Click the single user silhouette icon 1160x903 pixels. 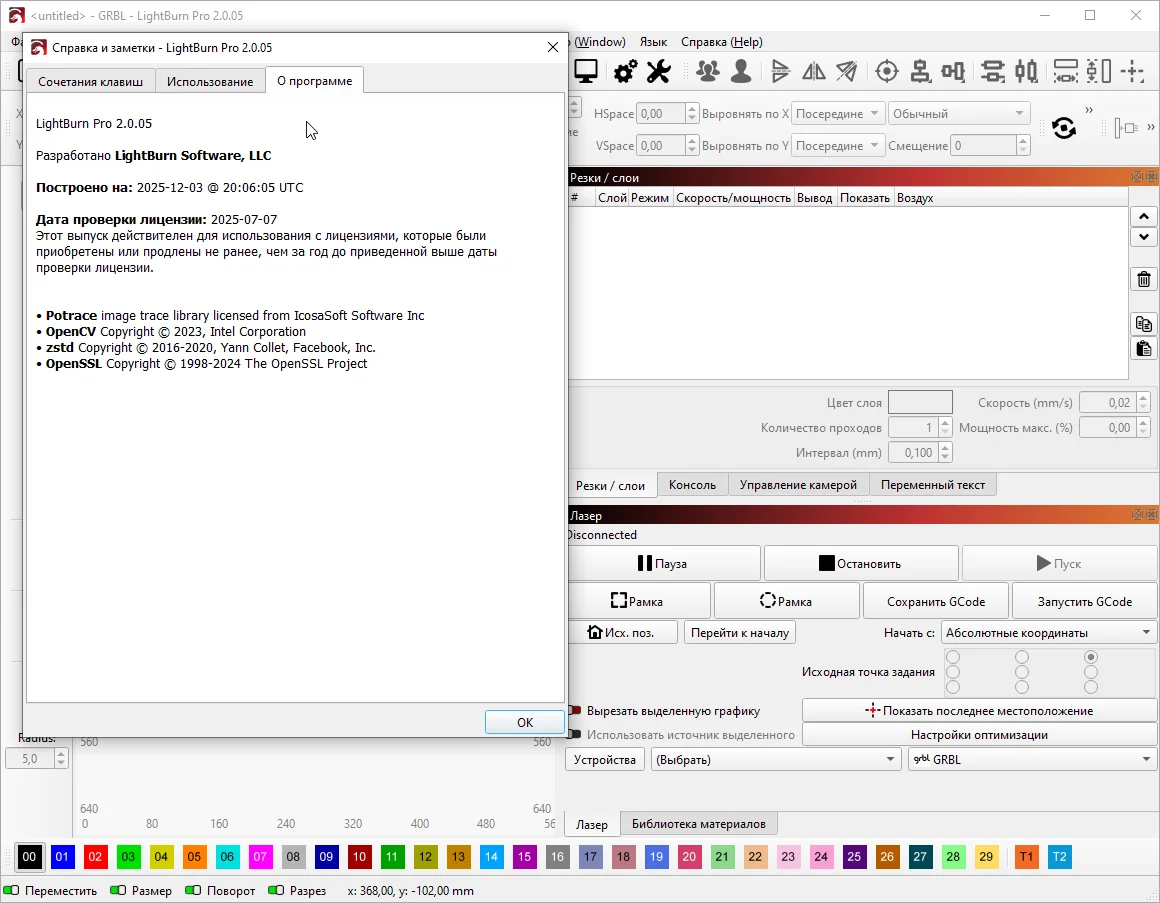pos(741,71)
